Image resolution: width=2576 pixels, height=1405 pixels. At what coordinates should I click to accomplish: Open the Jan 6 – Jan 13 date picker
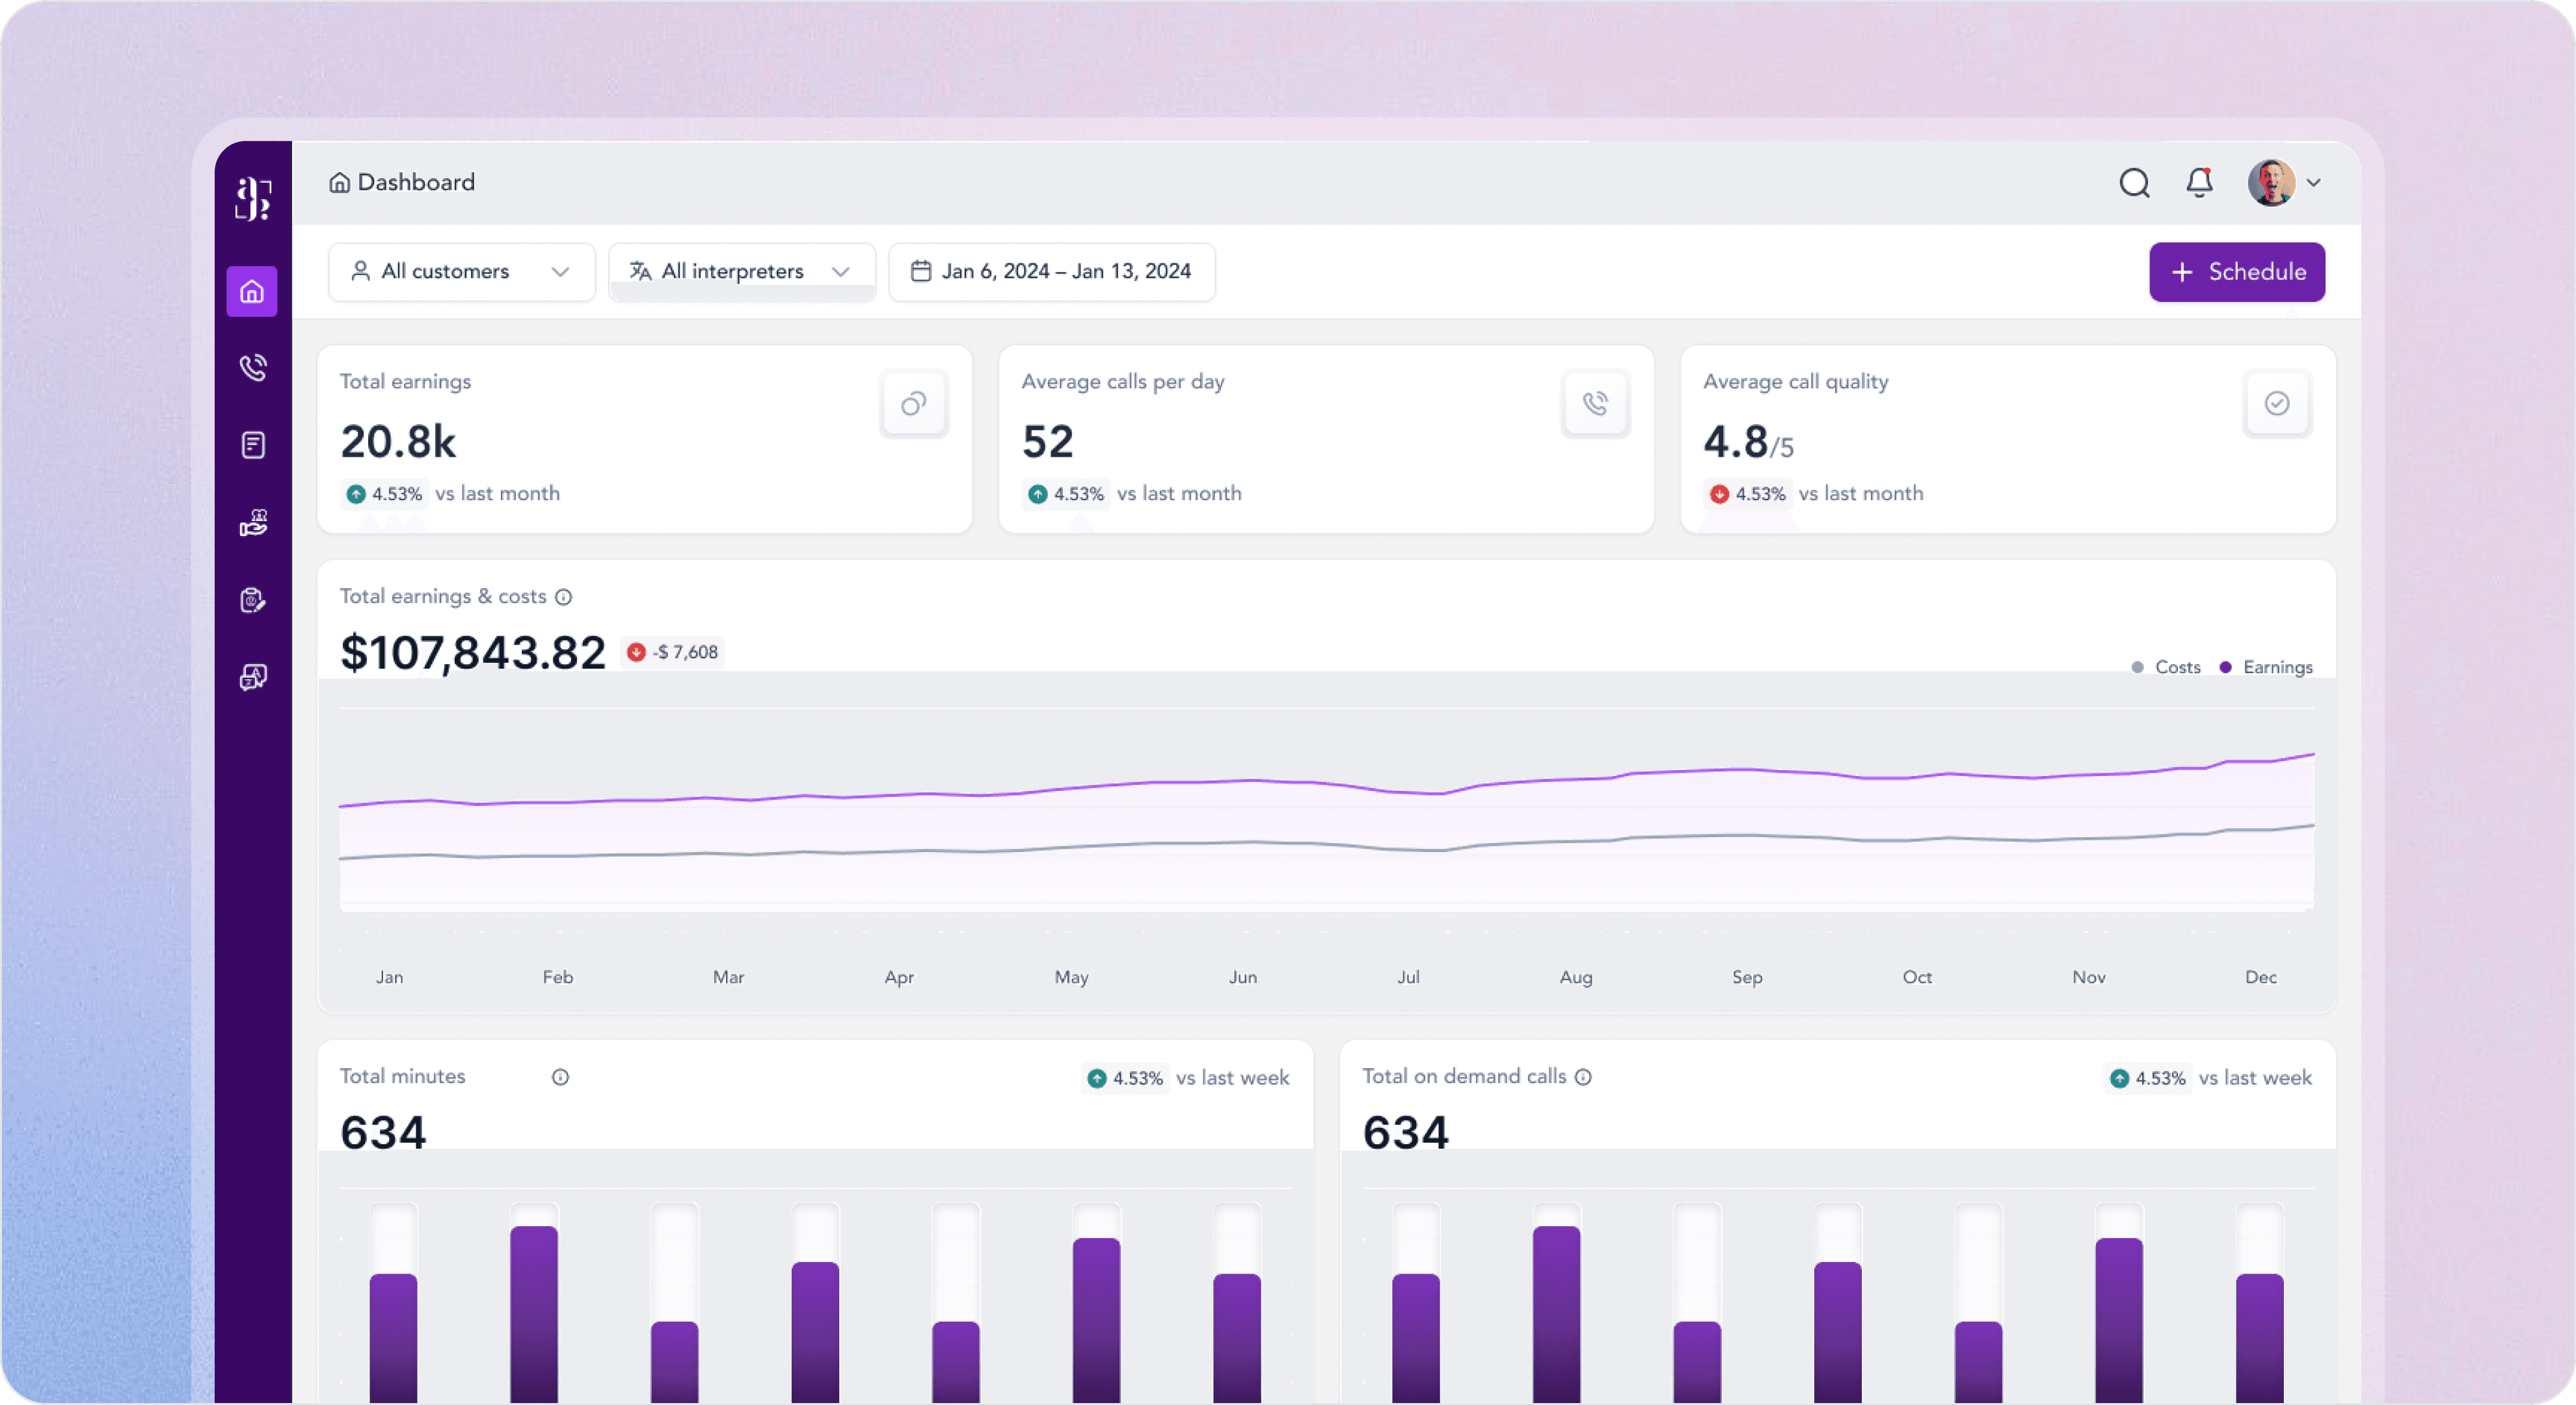(1052, 272)
